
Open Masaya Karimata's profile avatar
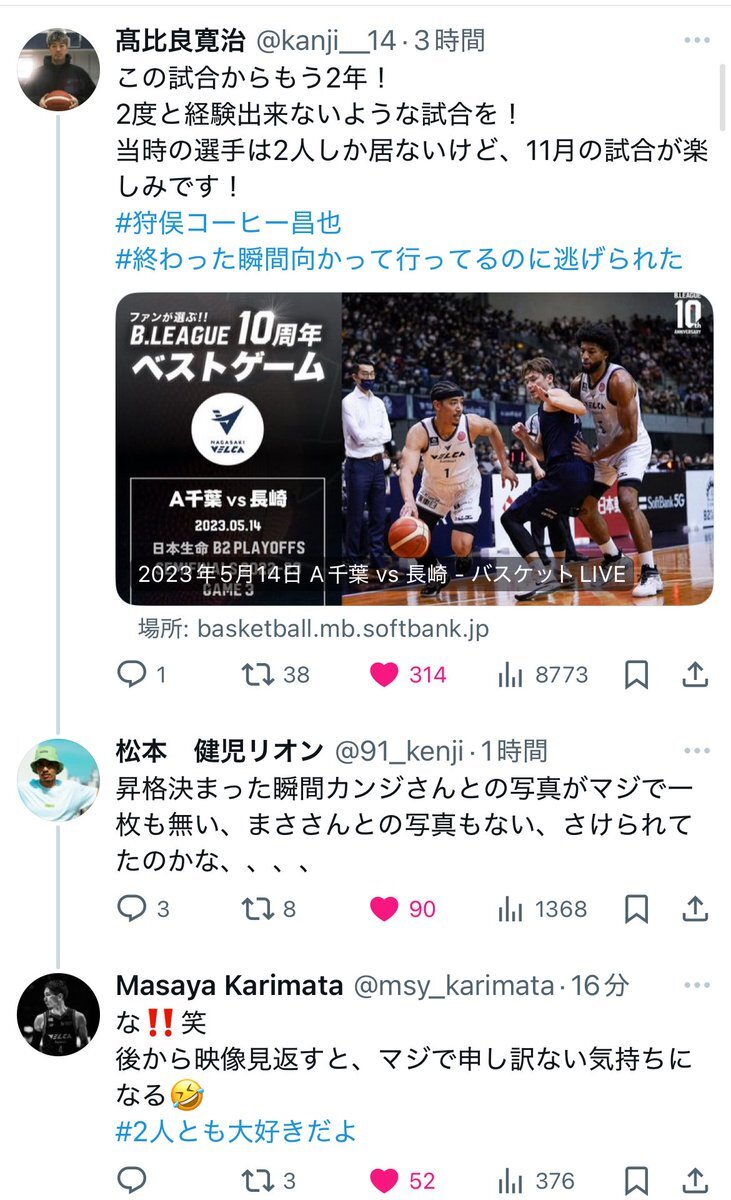tap(59, 1014)
